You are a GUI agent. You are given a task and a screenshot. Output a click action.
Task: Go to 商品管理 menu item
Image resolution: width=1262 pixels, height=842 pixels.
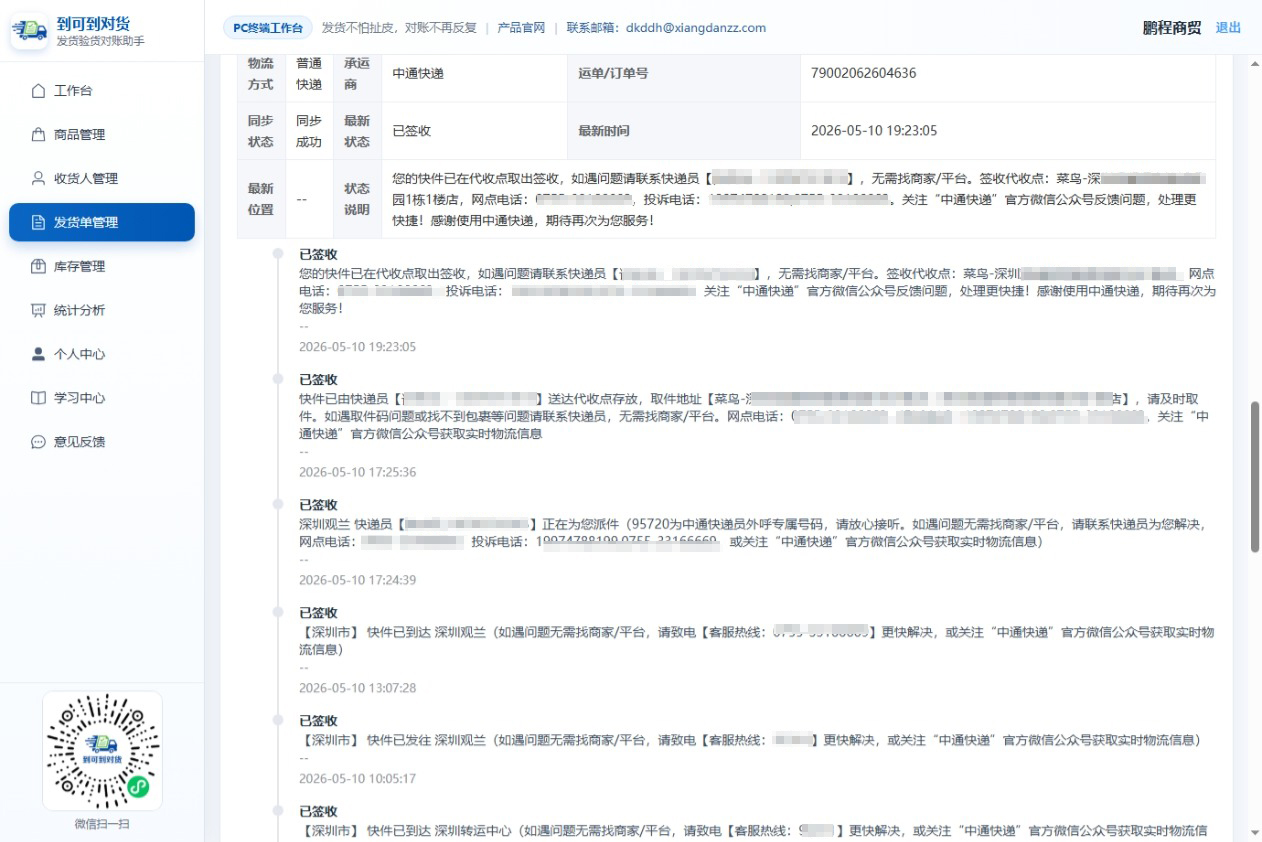click(x=102, y=135)
